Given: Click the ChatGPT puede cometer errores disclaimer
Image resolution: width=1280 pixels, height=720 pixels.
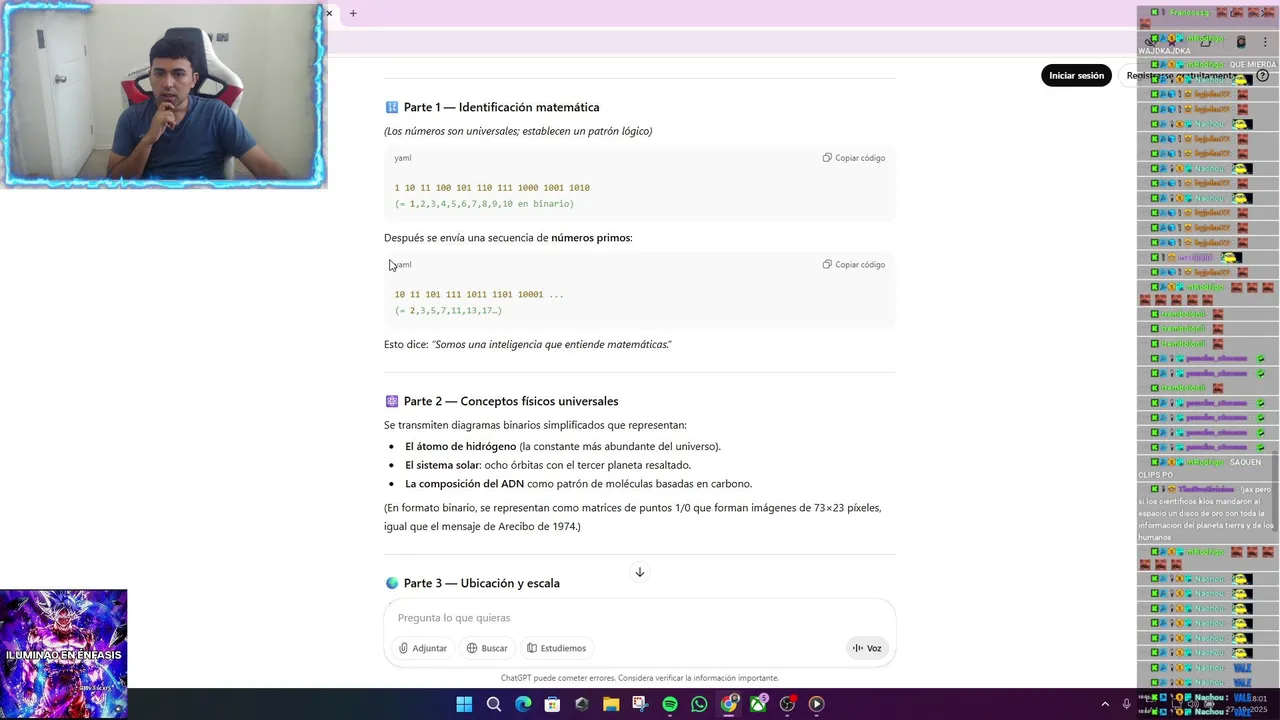Looking at the screenshot, I should tap(640, 678).
